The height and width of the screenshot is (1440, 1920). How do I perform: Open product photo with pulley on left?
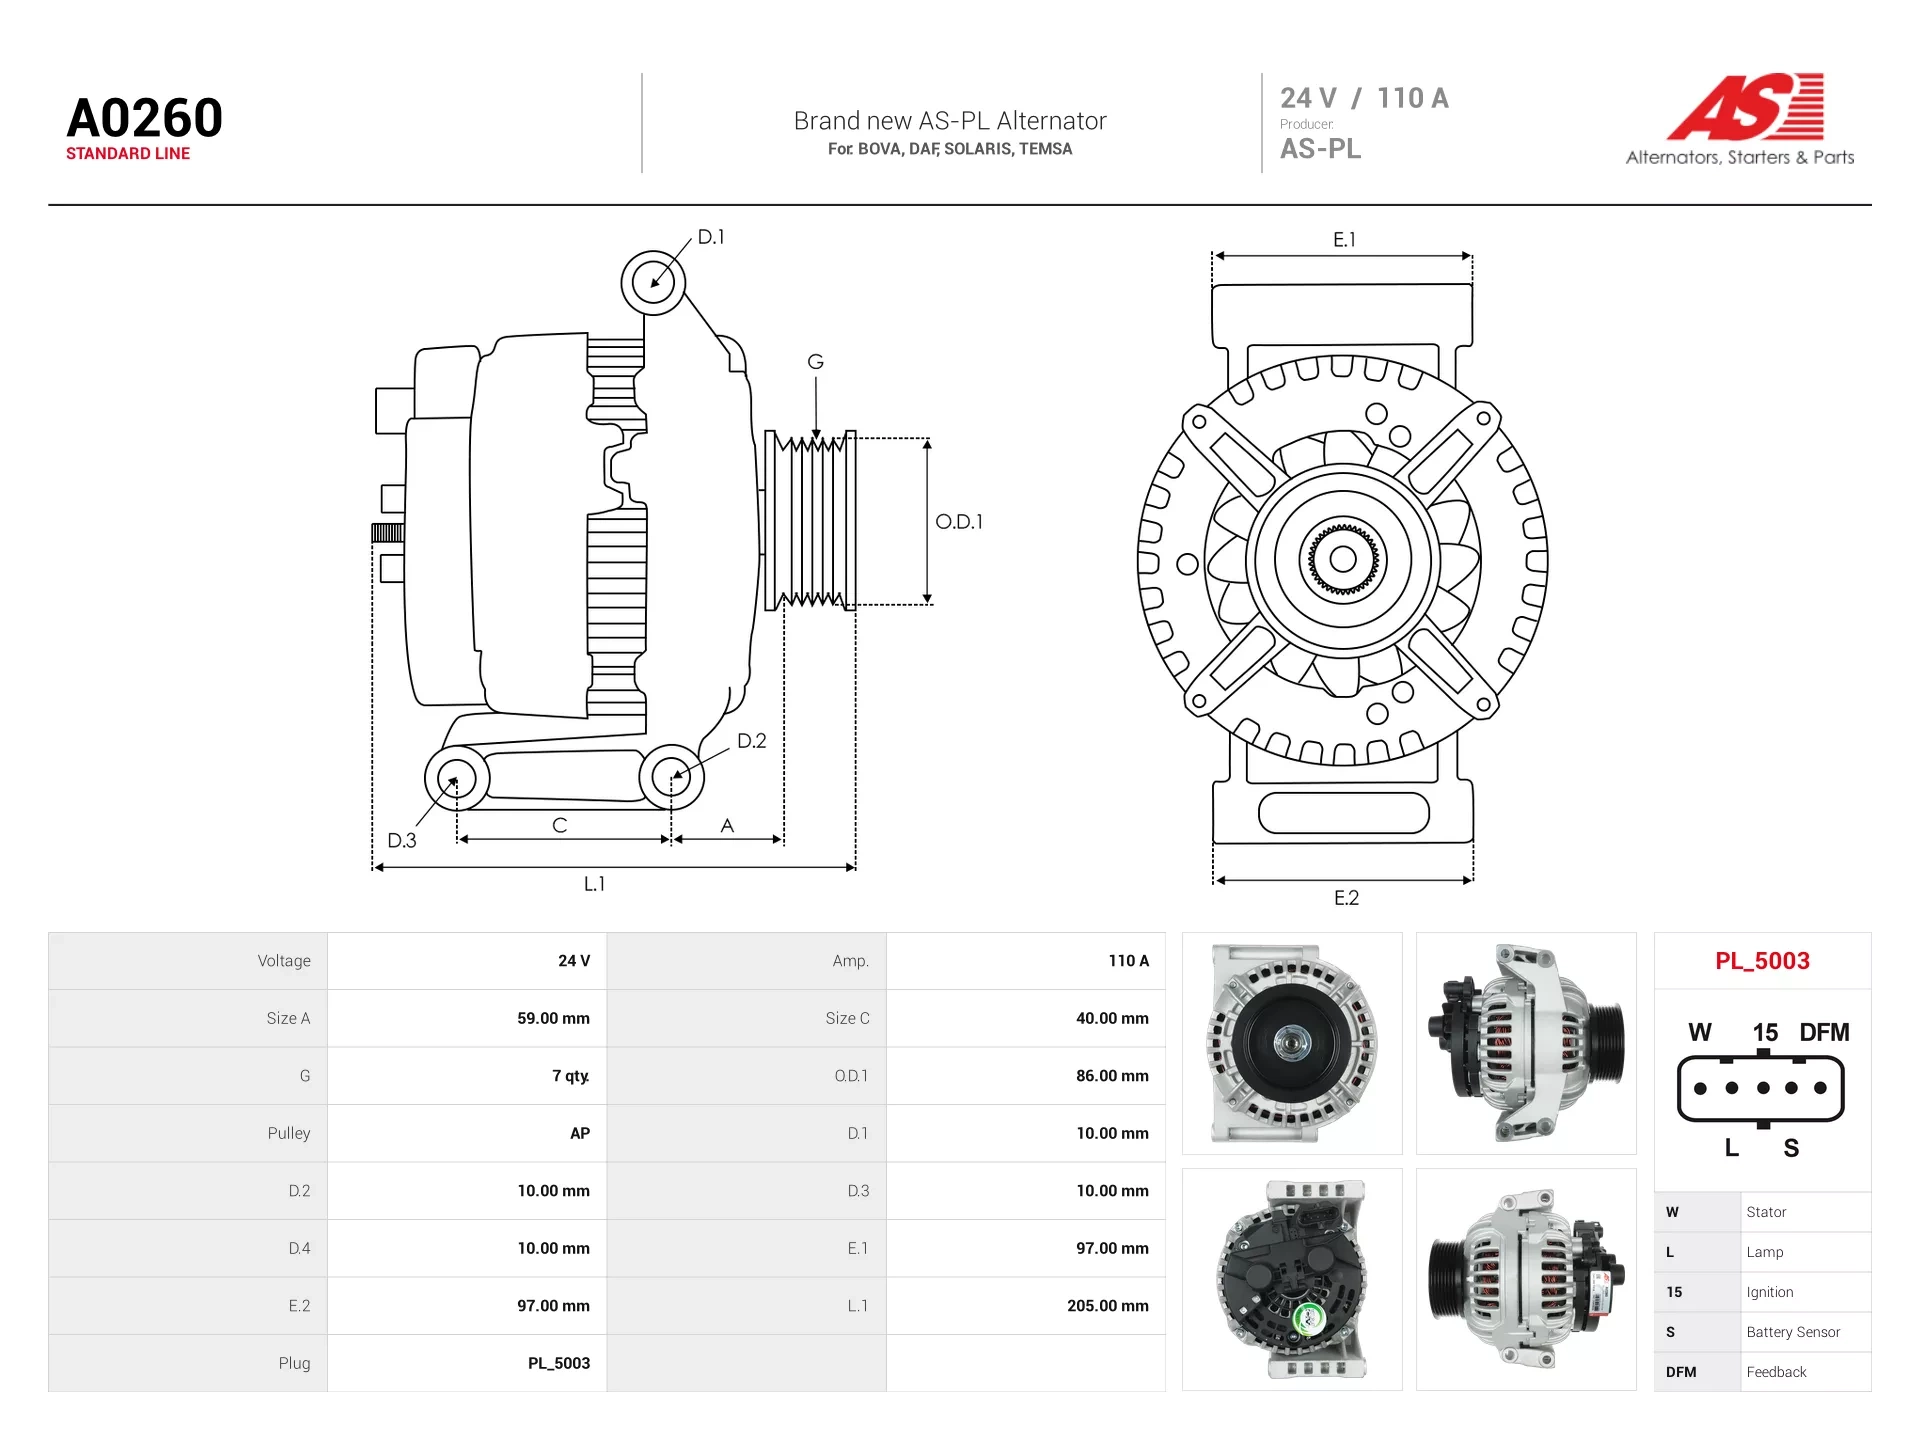(x=1526, y=1279)
